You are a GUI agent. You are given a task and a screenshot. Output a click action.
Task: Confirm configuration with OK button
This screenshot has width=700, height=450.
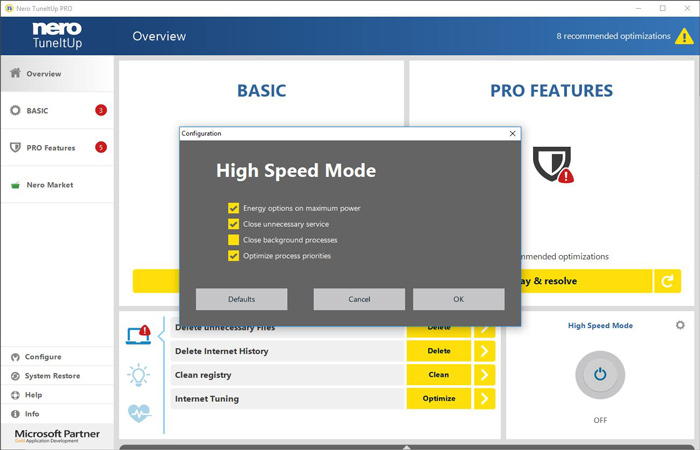tap(458, 299)
